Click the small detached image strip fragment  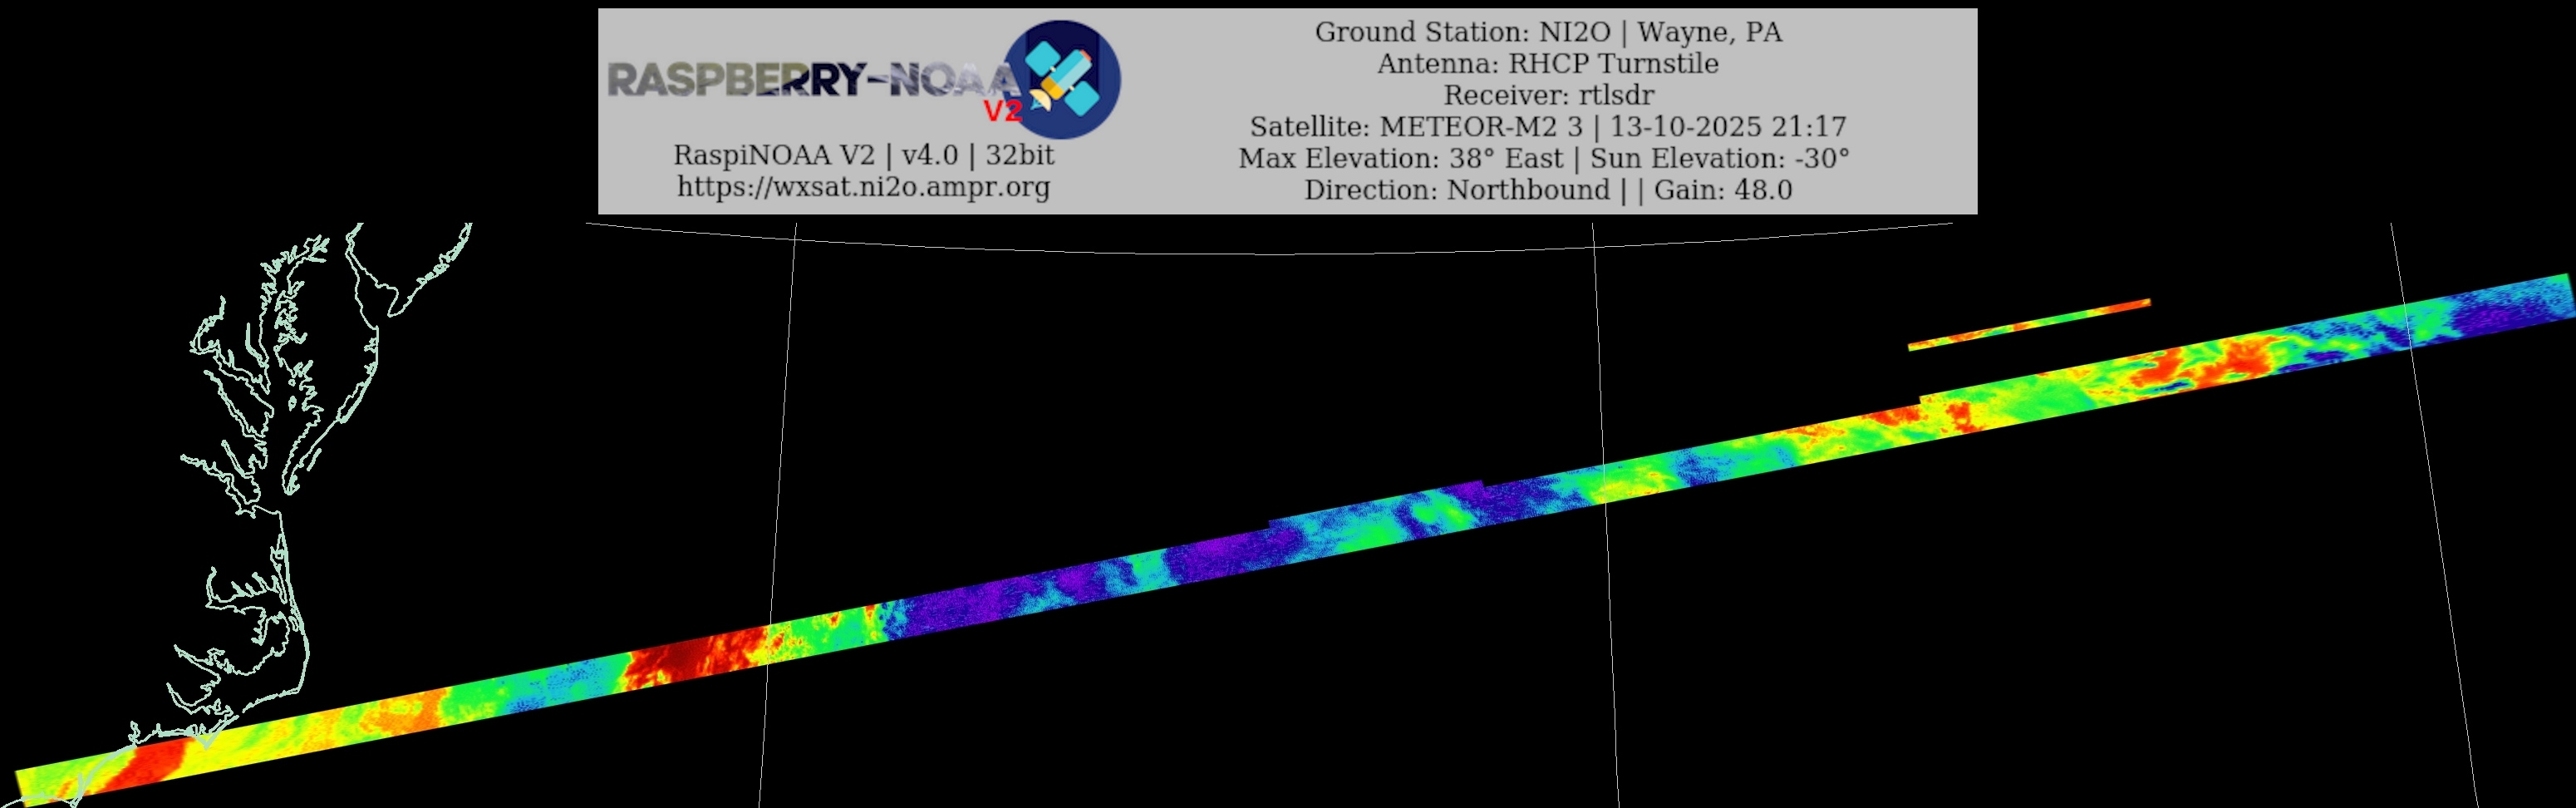[x=2028, y=323]
